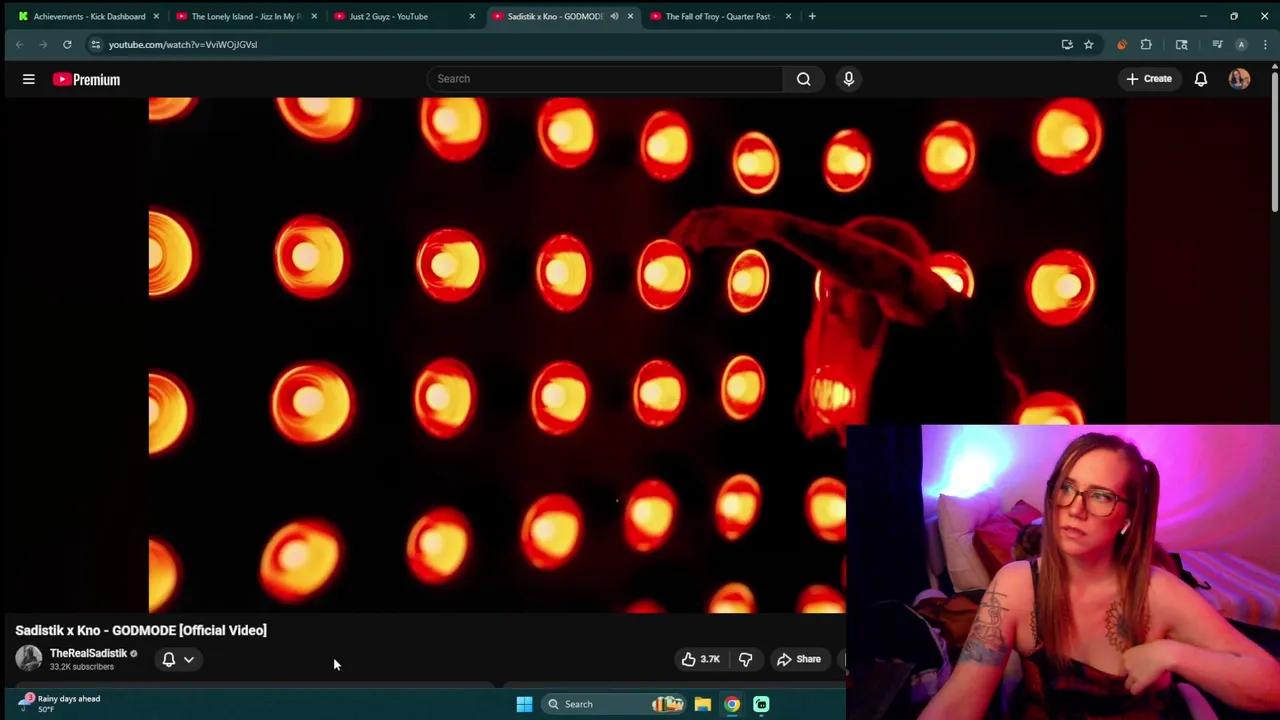The height and width of the screenshot is (720, 1280).
Task: Go to the YouTube Premium home logo
Action: [86, 79]
